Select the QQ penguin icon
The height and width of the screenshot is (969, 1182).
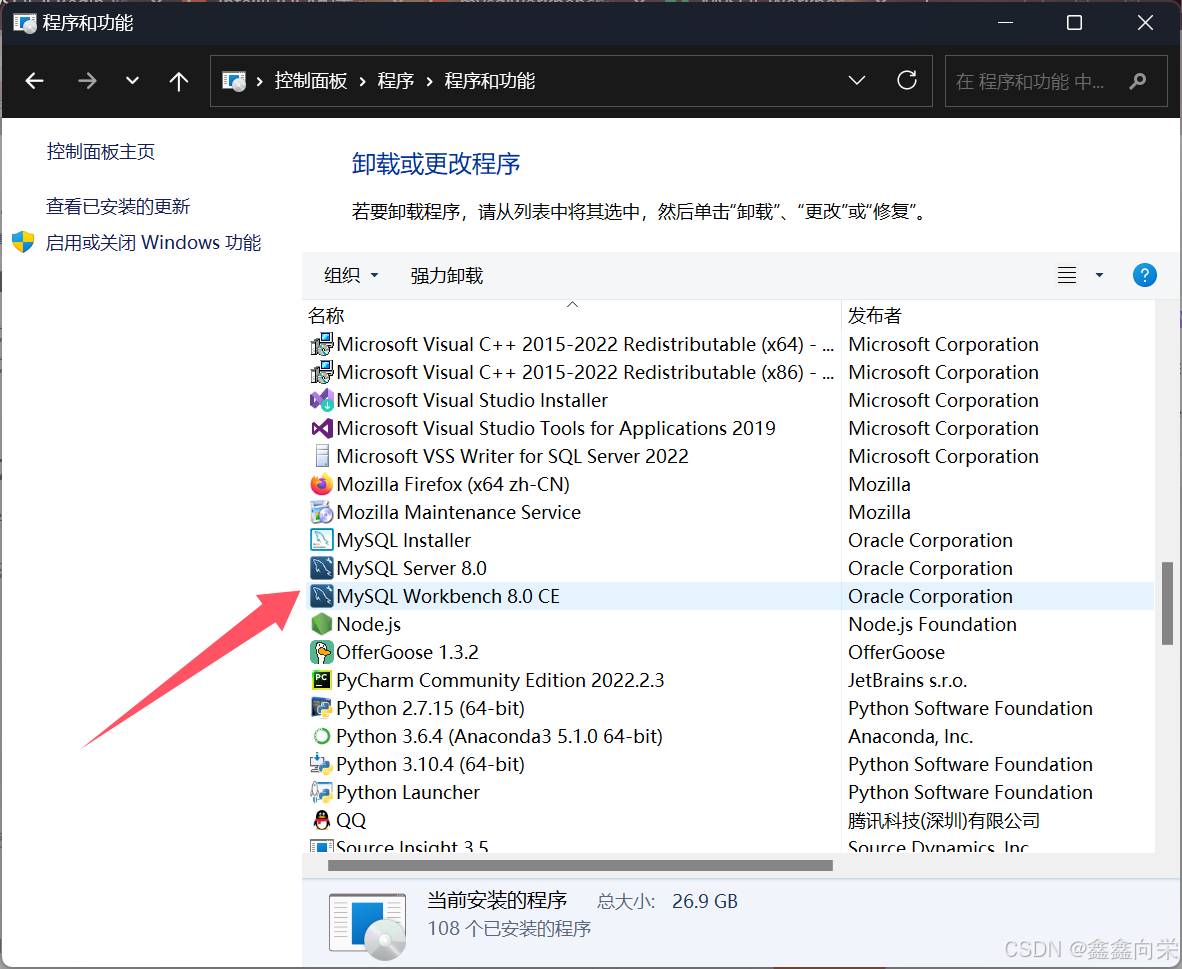click(x=322, y=820)
